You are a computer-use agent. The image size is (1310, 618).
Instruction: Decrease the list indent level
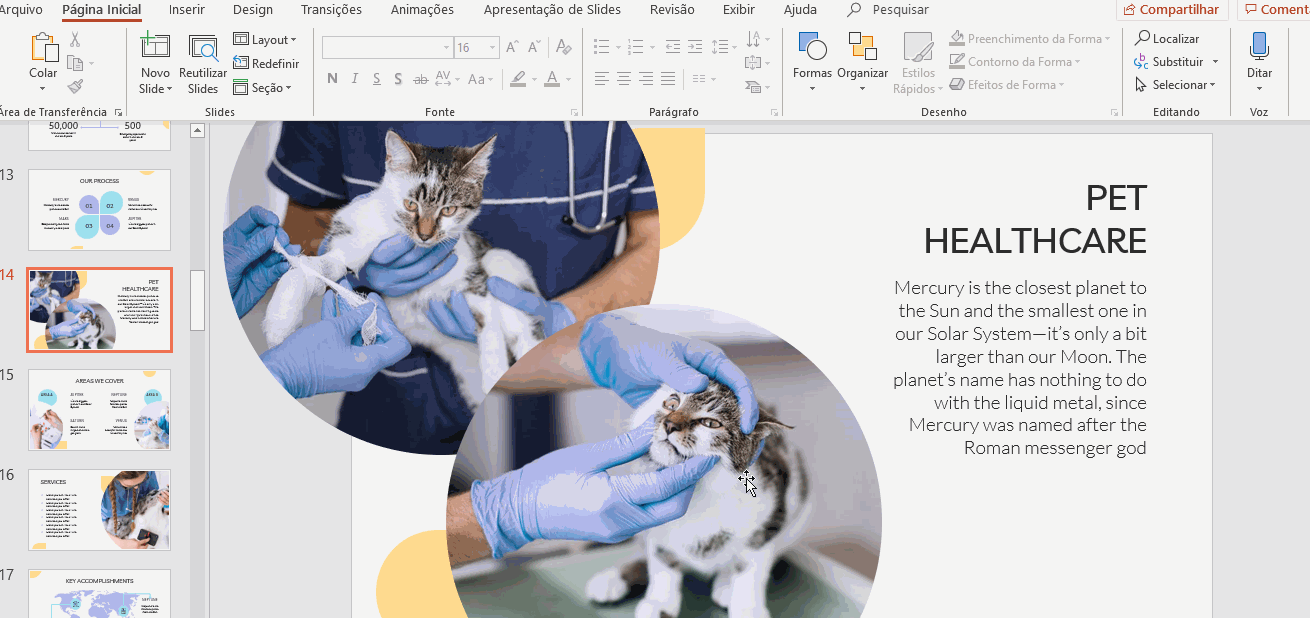(672, 47)
